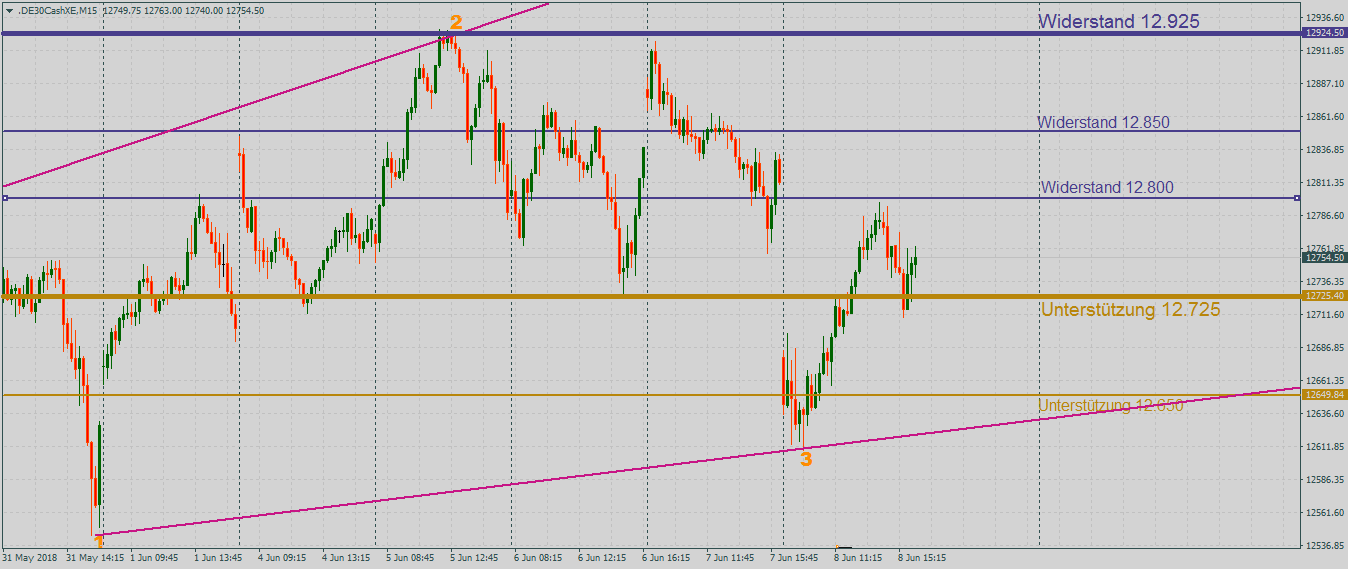This screenshot has width=1348, height=569.
Task: Select the Unterstützung 12.650 label
Action: (1111, 405)
